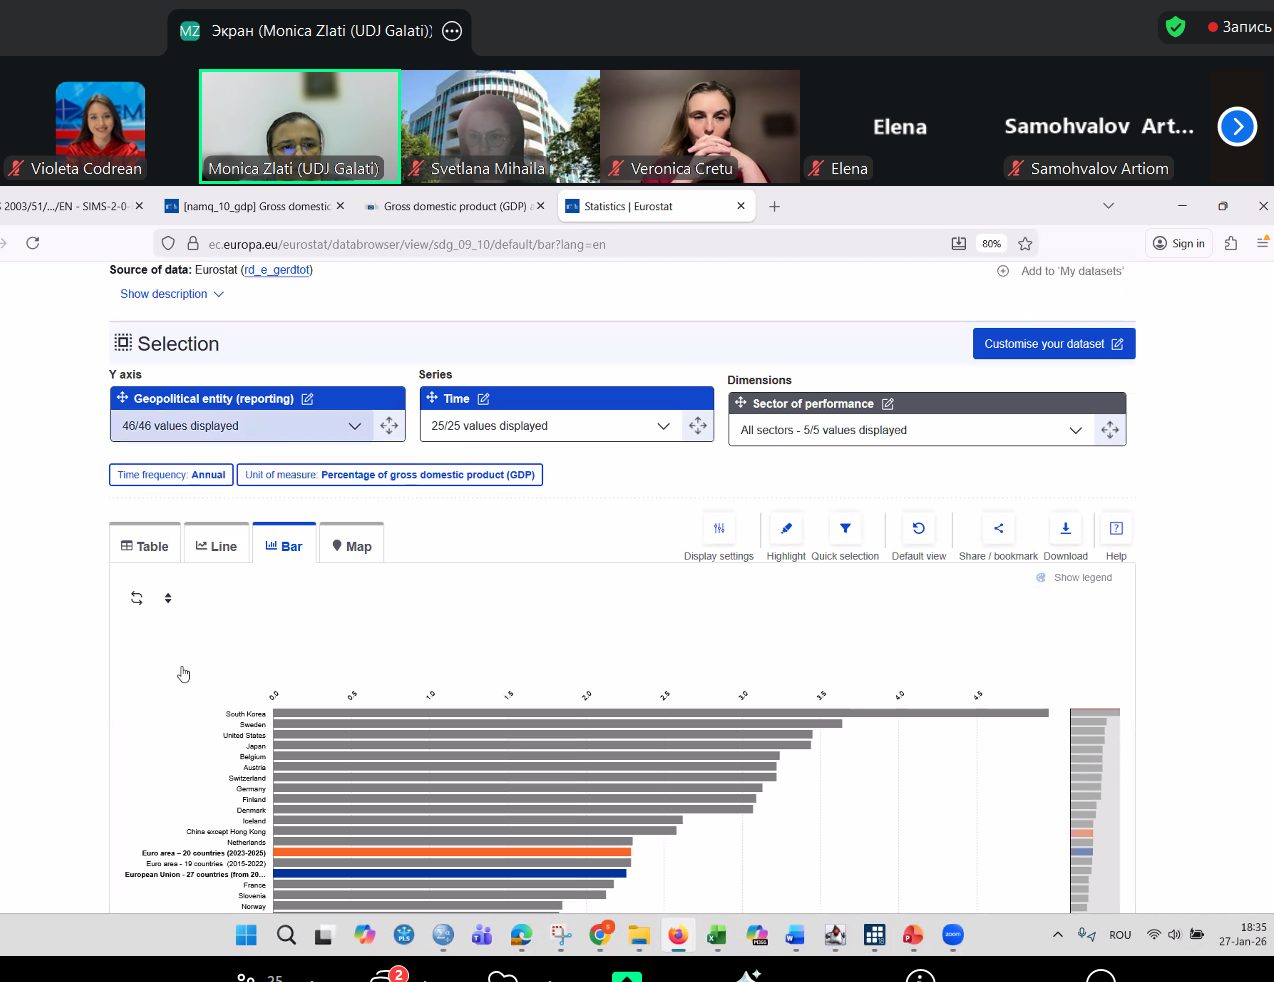1274x982 pixels.
Task: Swap axes using the swap arrows icon
Action: [x=137, y=598]
